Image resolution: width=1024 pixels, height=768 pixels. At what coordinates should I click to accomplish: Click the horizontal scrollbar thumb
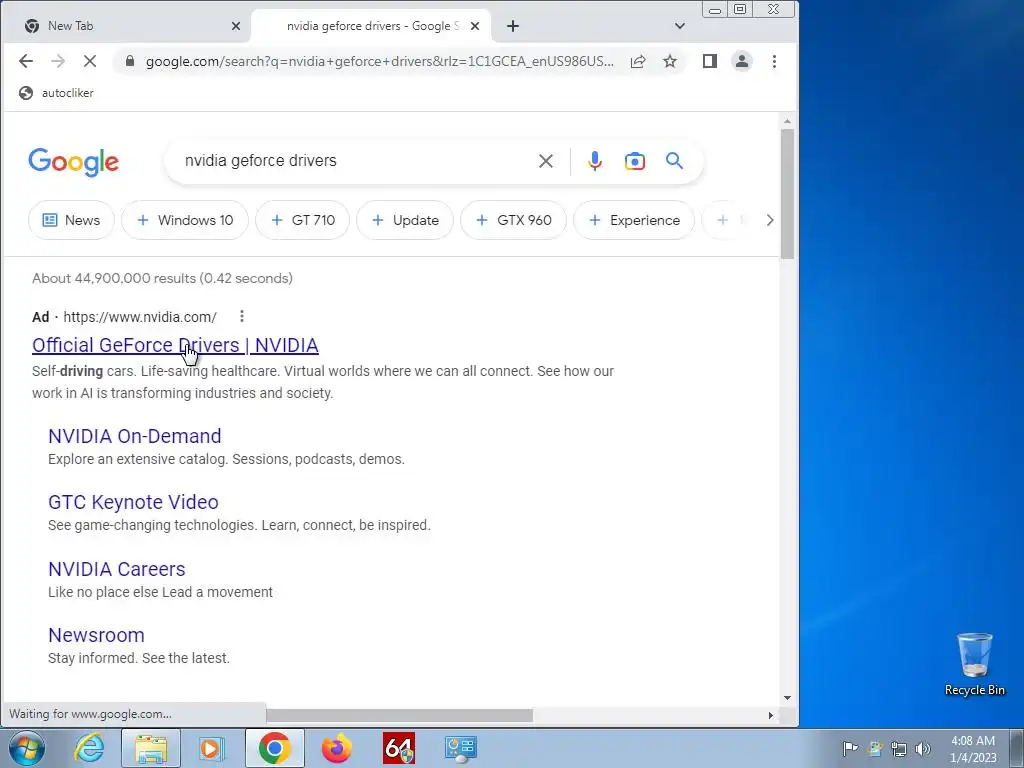point(399,715)
